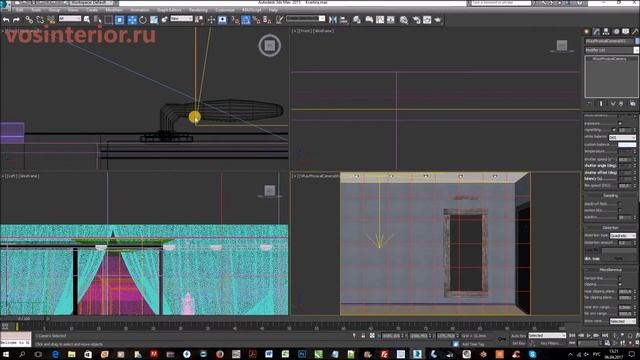Open the Render Setup icon
This screenshot has height=360, width=640.
[x=416, y=20]
